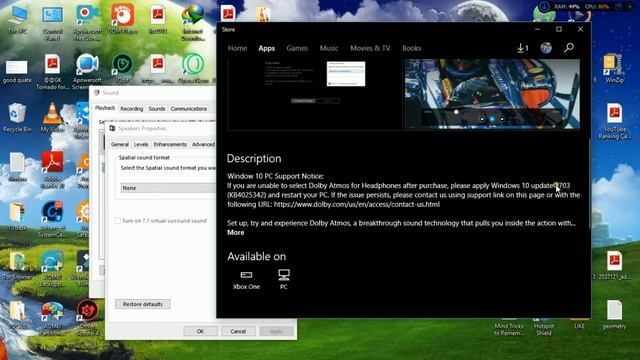Viewport: 640px width, 360px height.
Task: Open the geometry file icon
Action: [614, 314]
